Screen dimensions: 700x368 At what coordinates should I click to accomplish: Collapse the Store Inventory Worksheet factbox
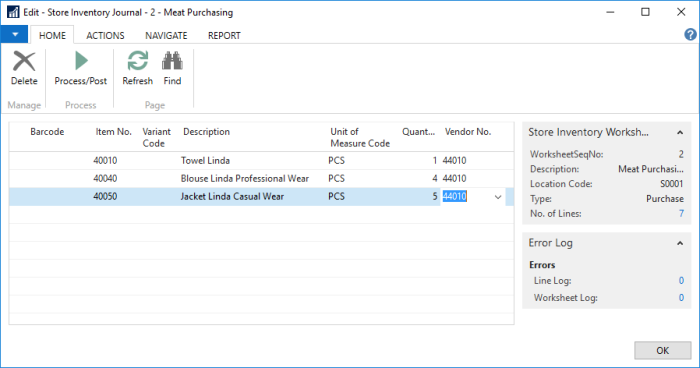pyautogui.click(x=680, y=132)
